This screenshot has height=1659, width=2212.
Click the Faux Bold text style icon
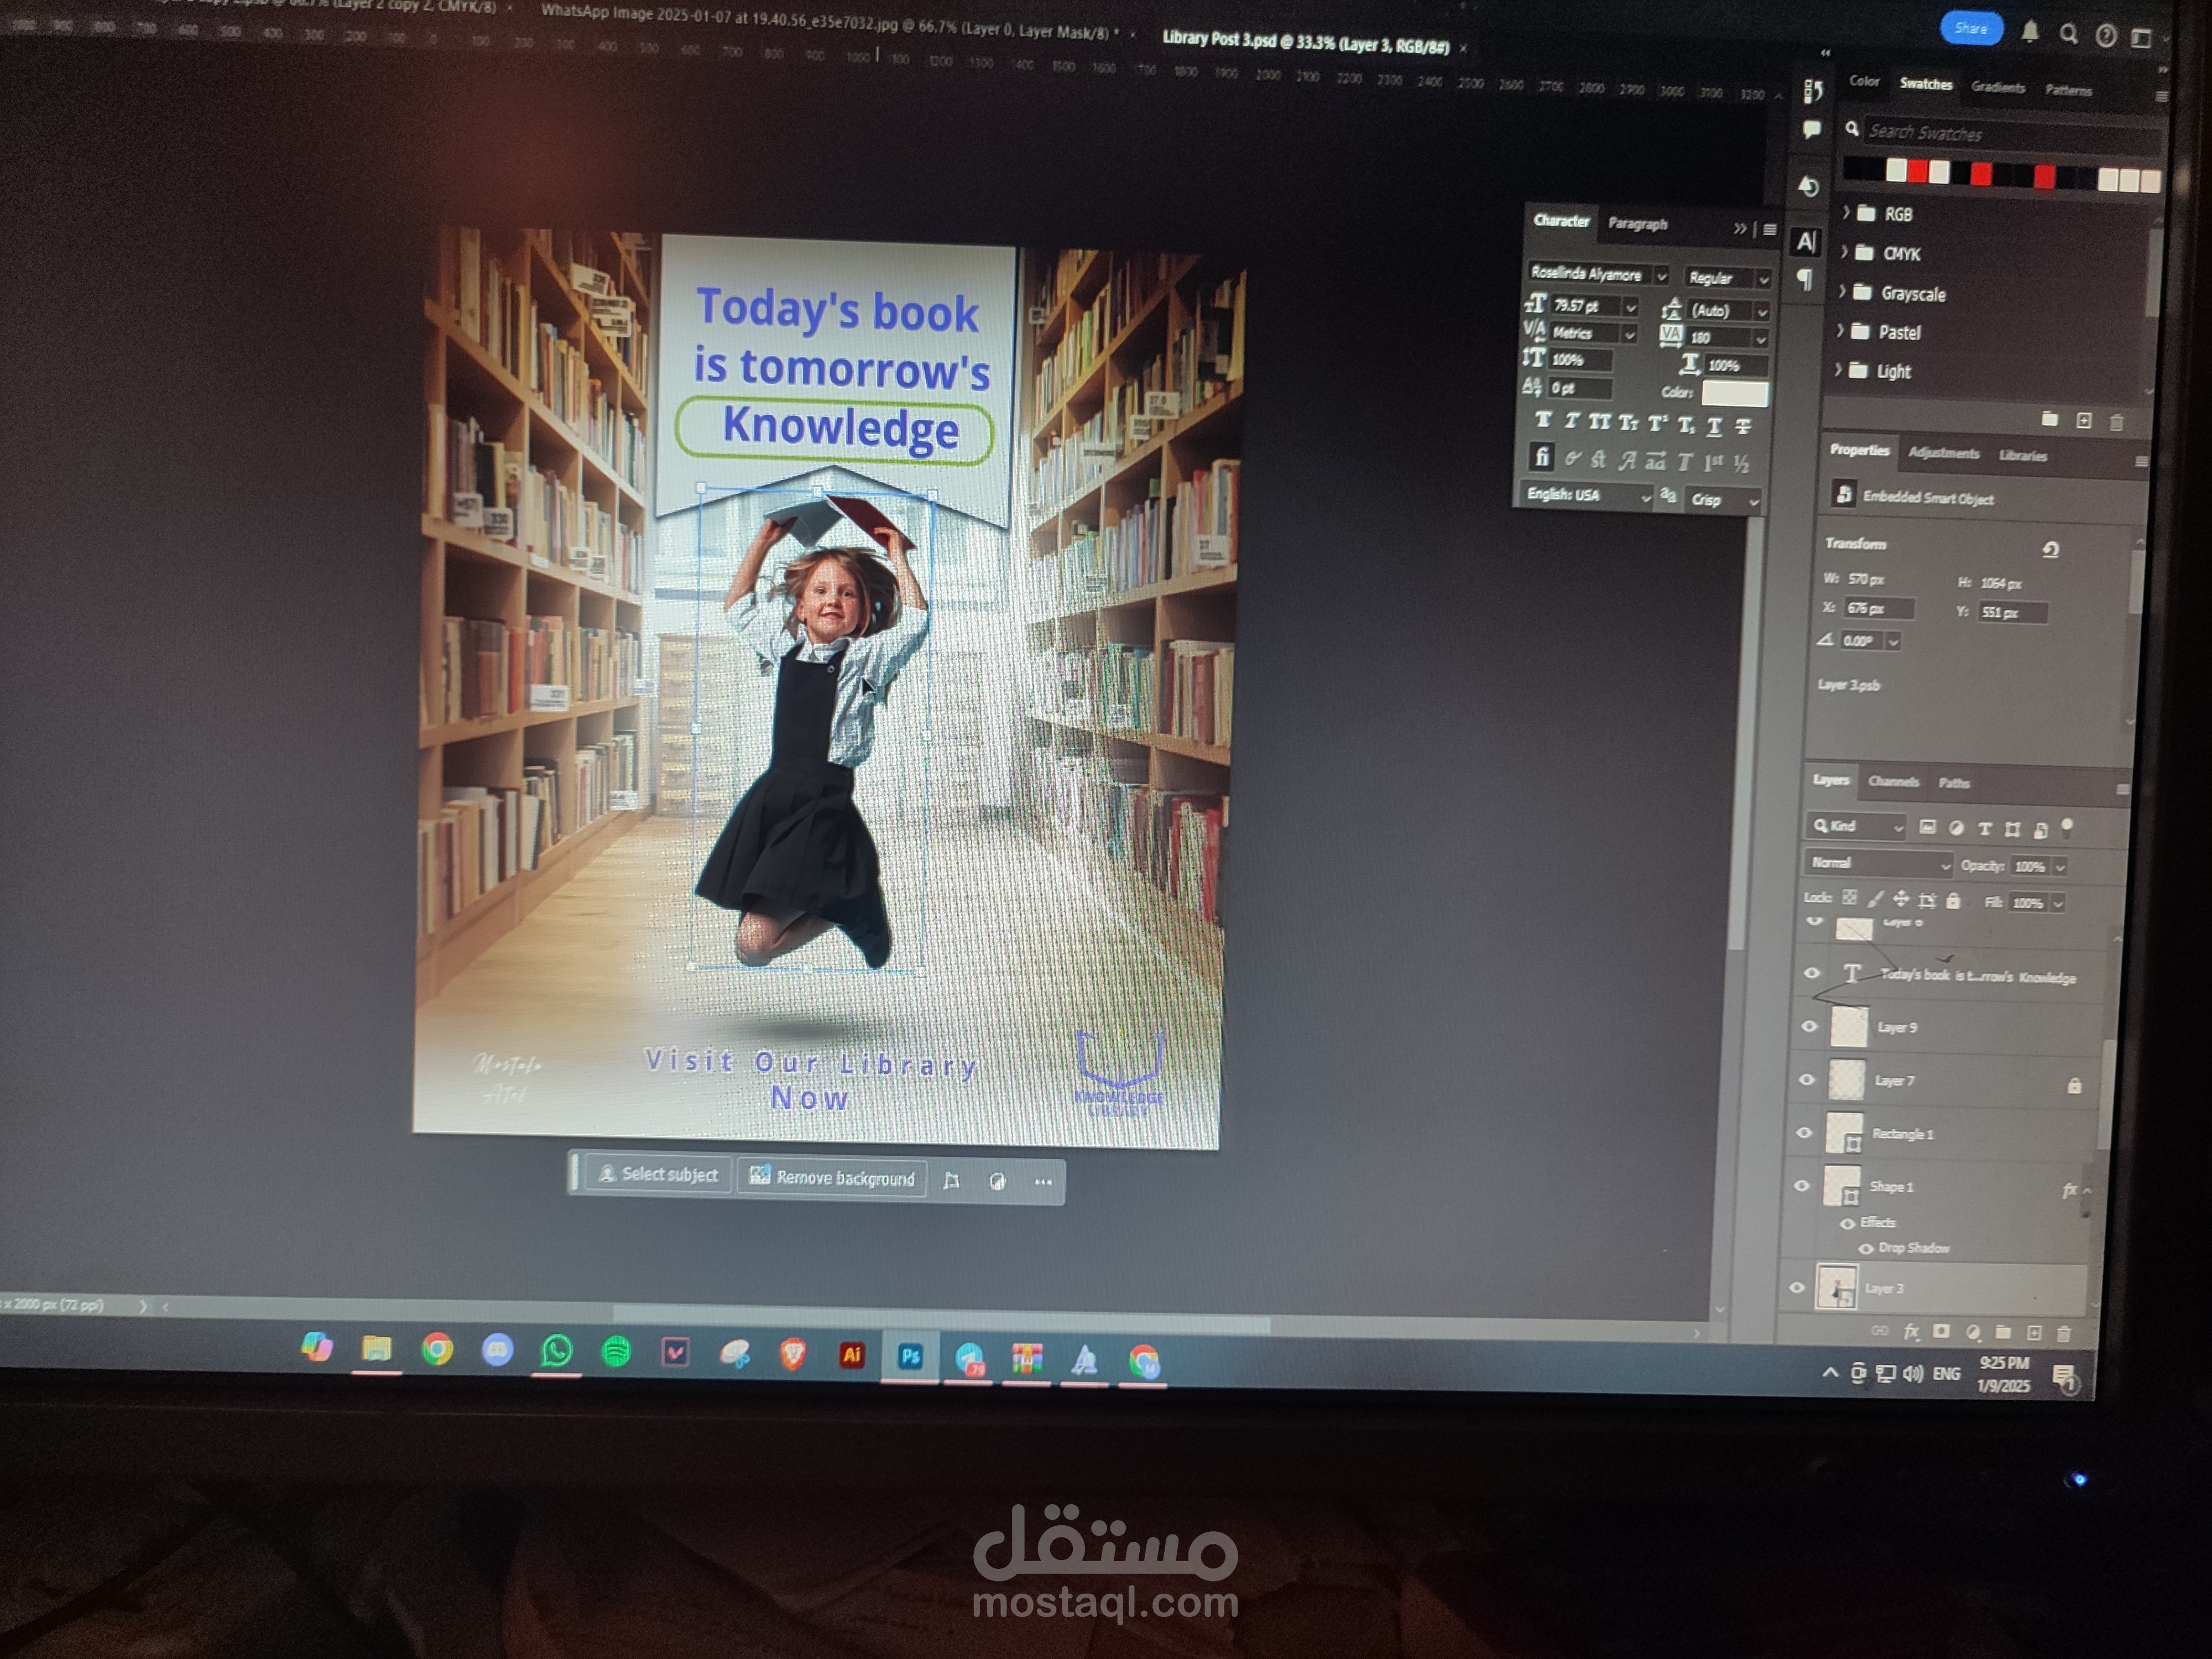tap(1543, 421)
